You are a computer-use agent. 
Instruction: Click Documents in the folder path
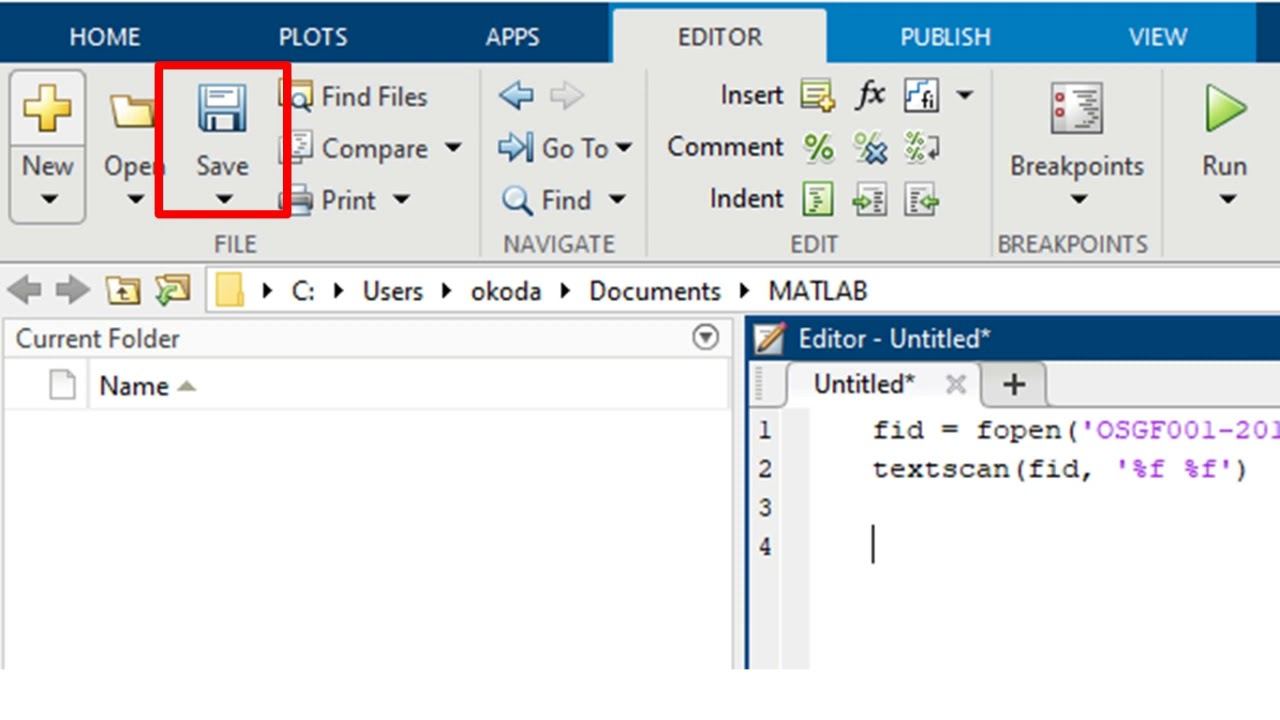tap(655, 291)
